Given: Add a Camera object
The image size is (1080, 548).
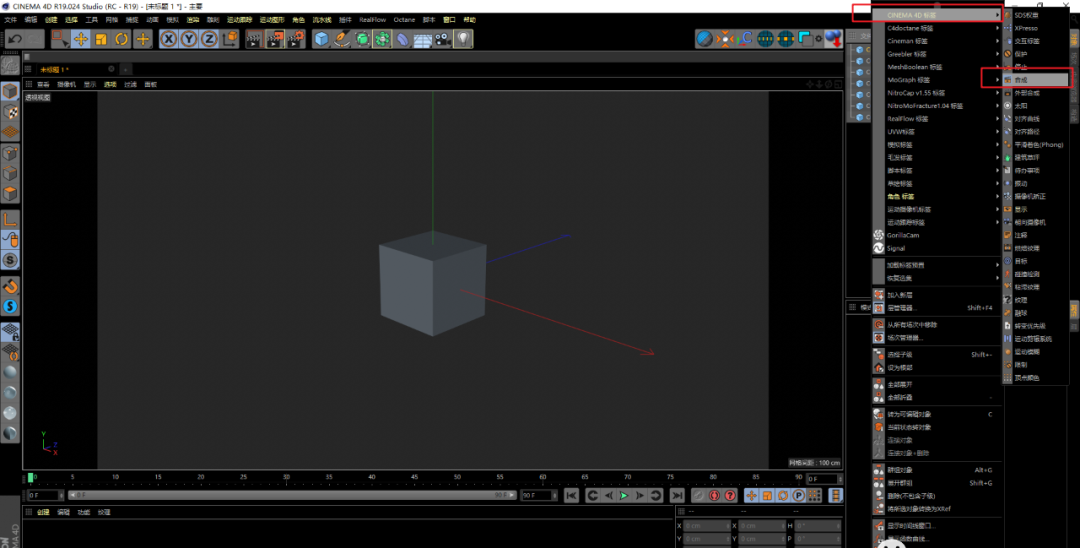Looking at the screenshot, I should point(443,39).
